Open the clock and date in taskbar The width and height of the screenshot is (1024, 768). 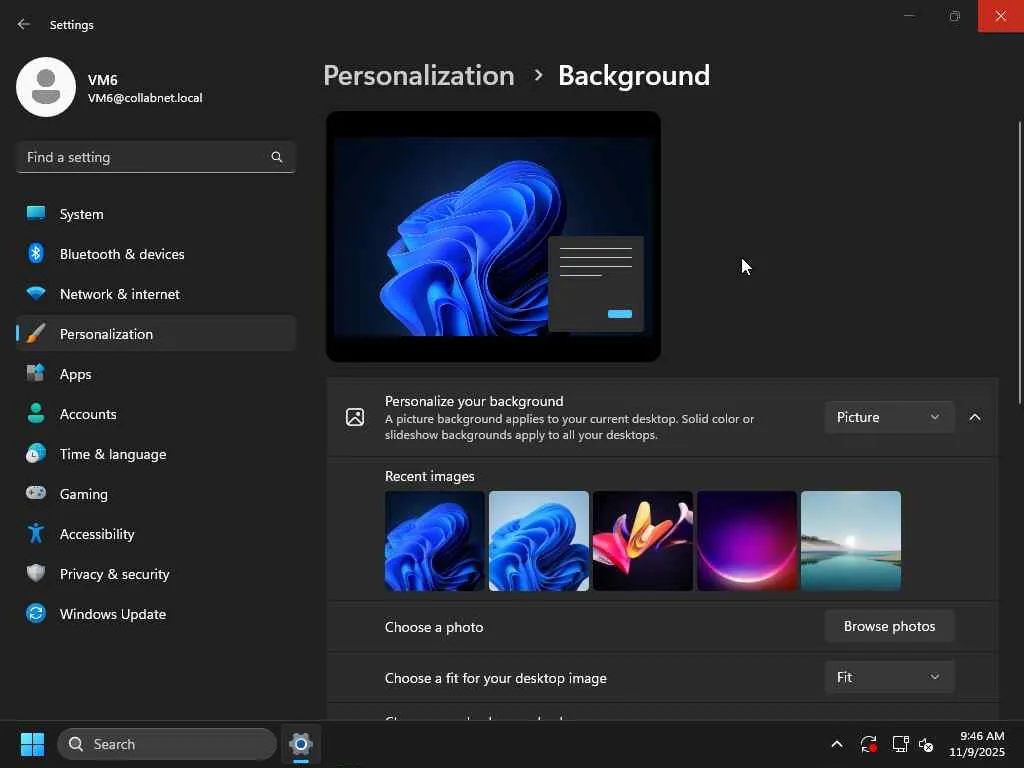(x=976, y=744)
